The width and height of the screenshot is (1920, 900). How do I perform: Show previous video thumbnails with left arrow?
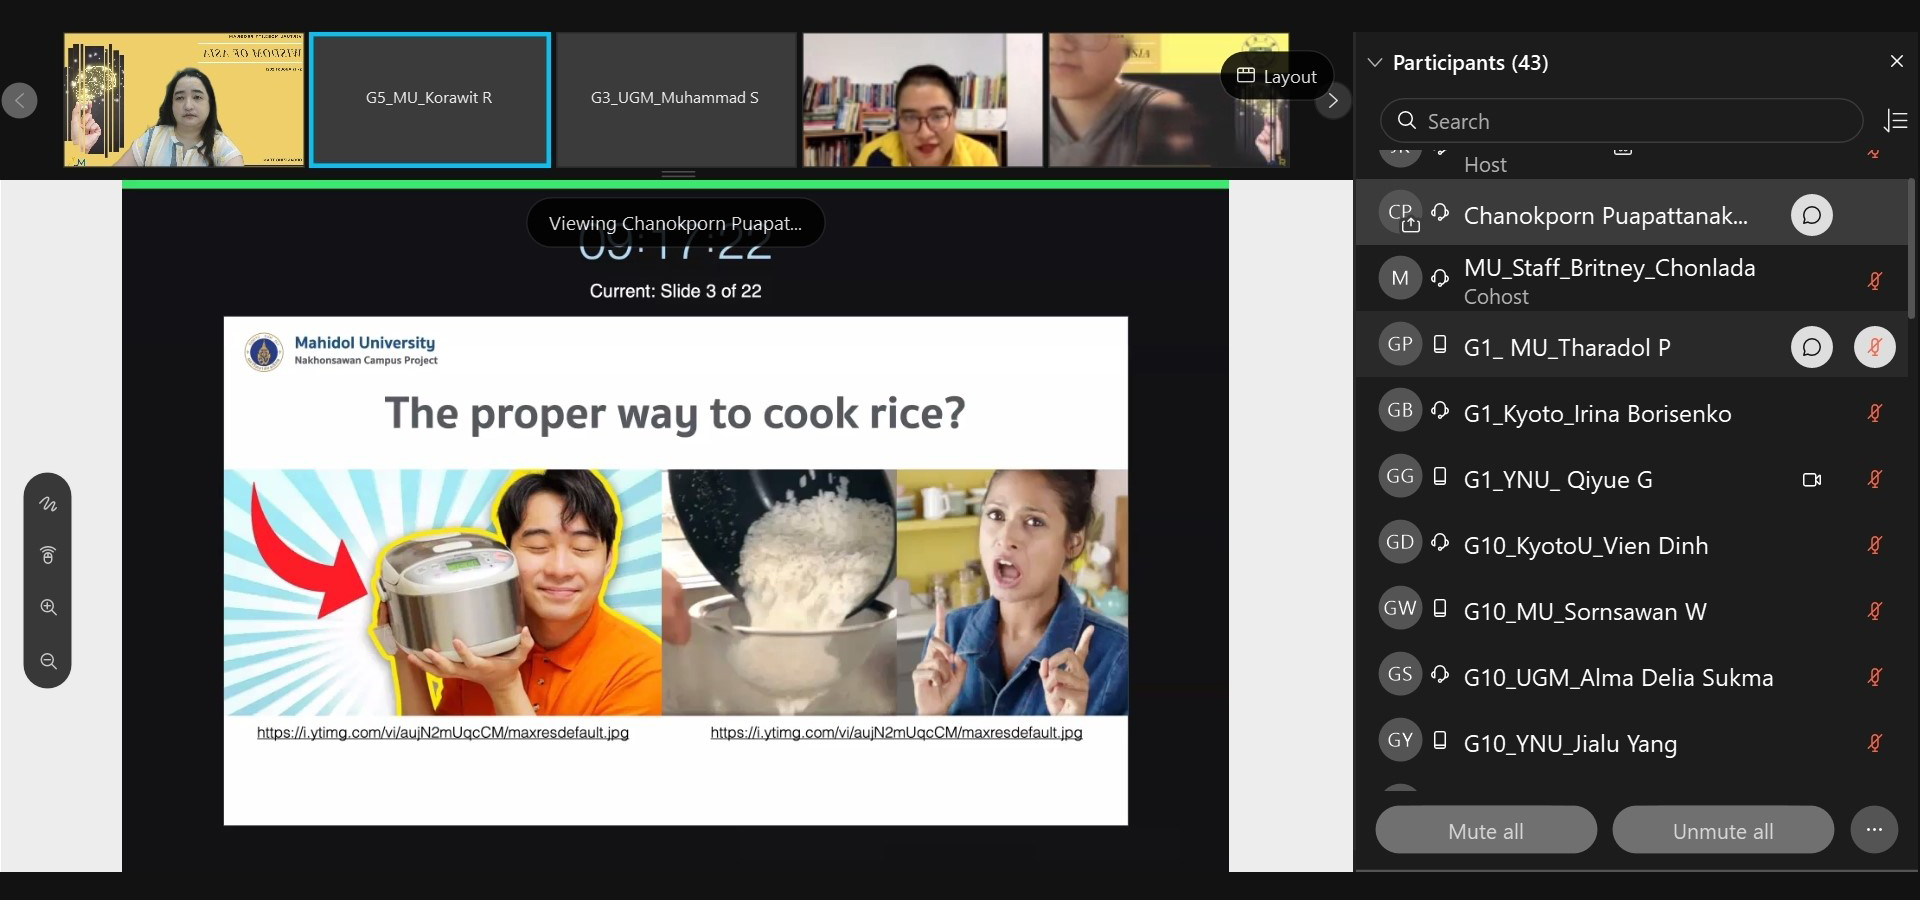pos(20,100)
